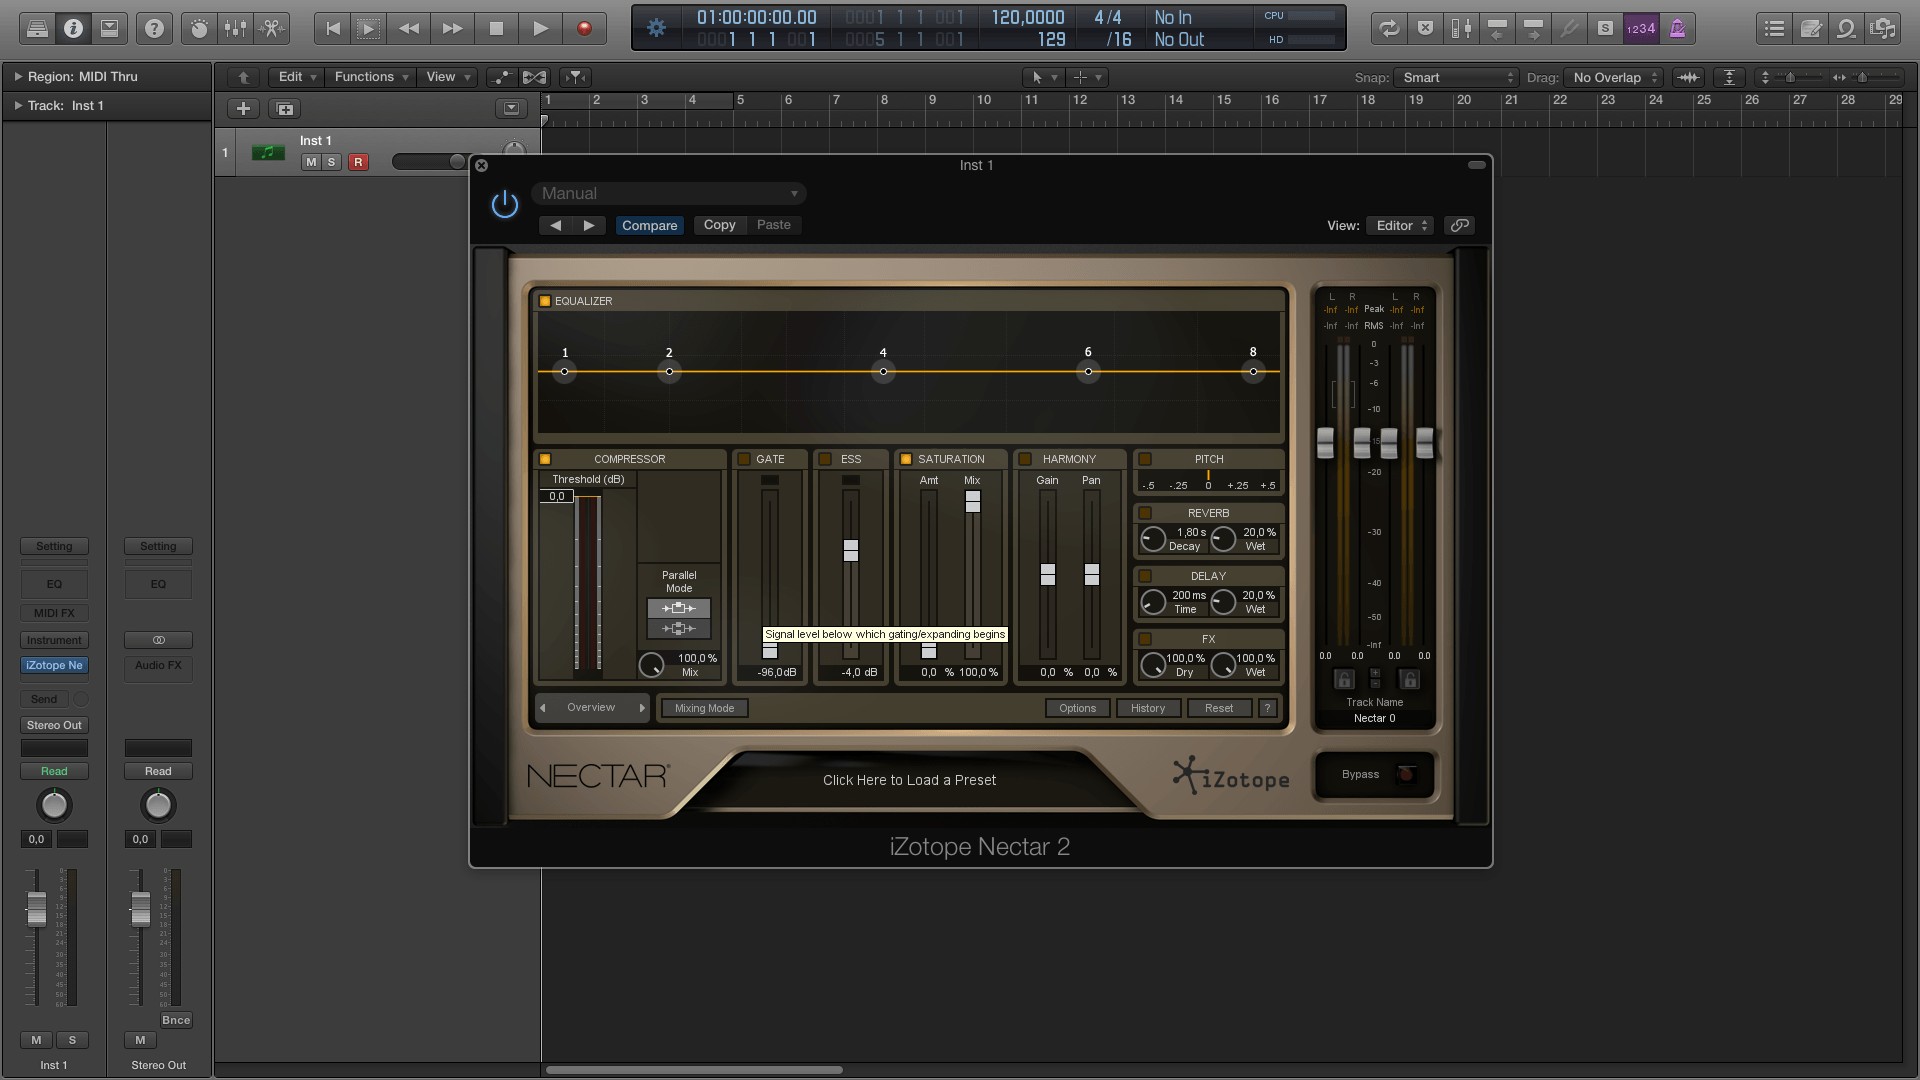The width and height of the screenshot is (1920, 1080).
Task: Expand the Region: MIDI Thru disclosure triangle
Action: tap(18, 76)
